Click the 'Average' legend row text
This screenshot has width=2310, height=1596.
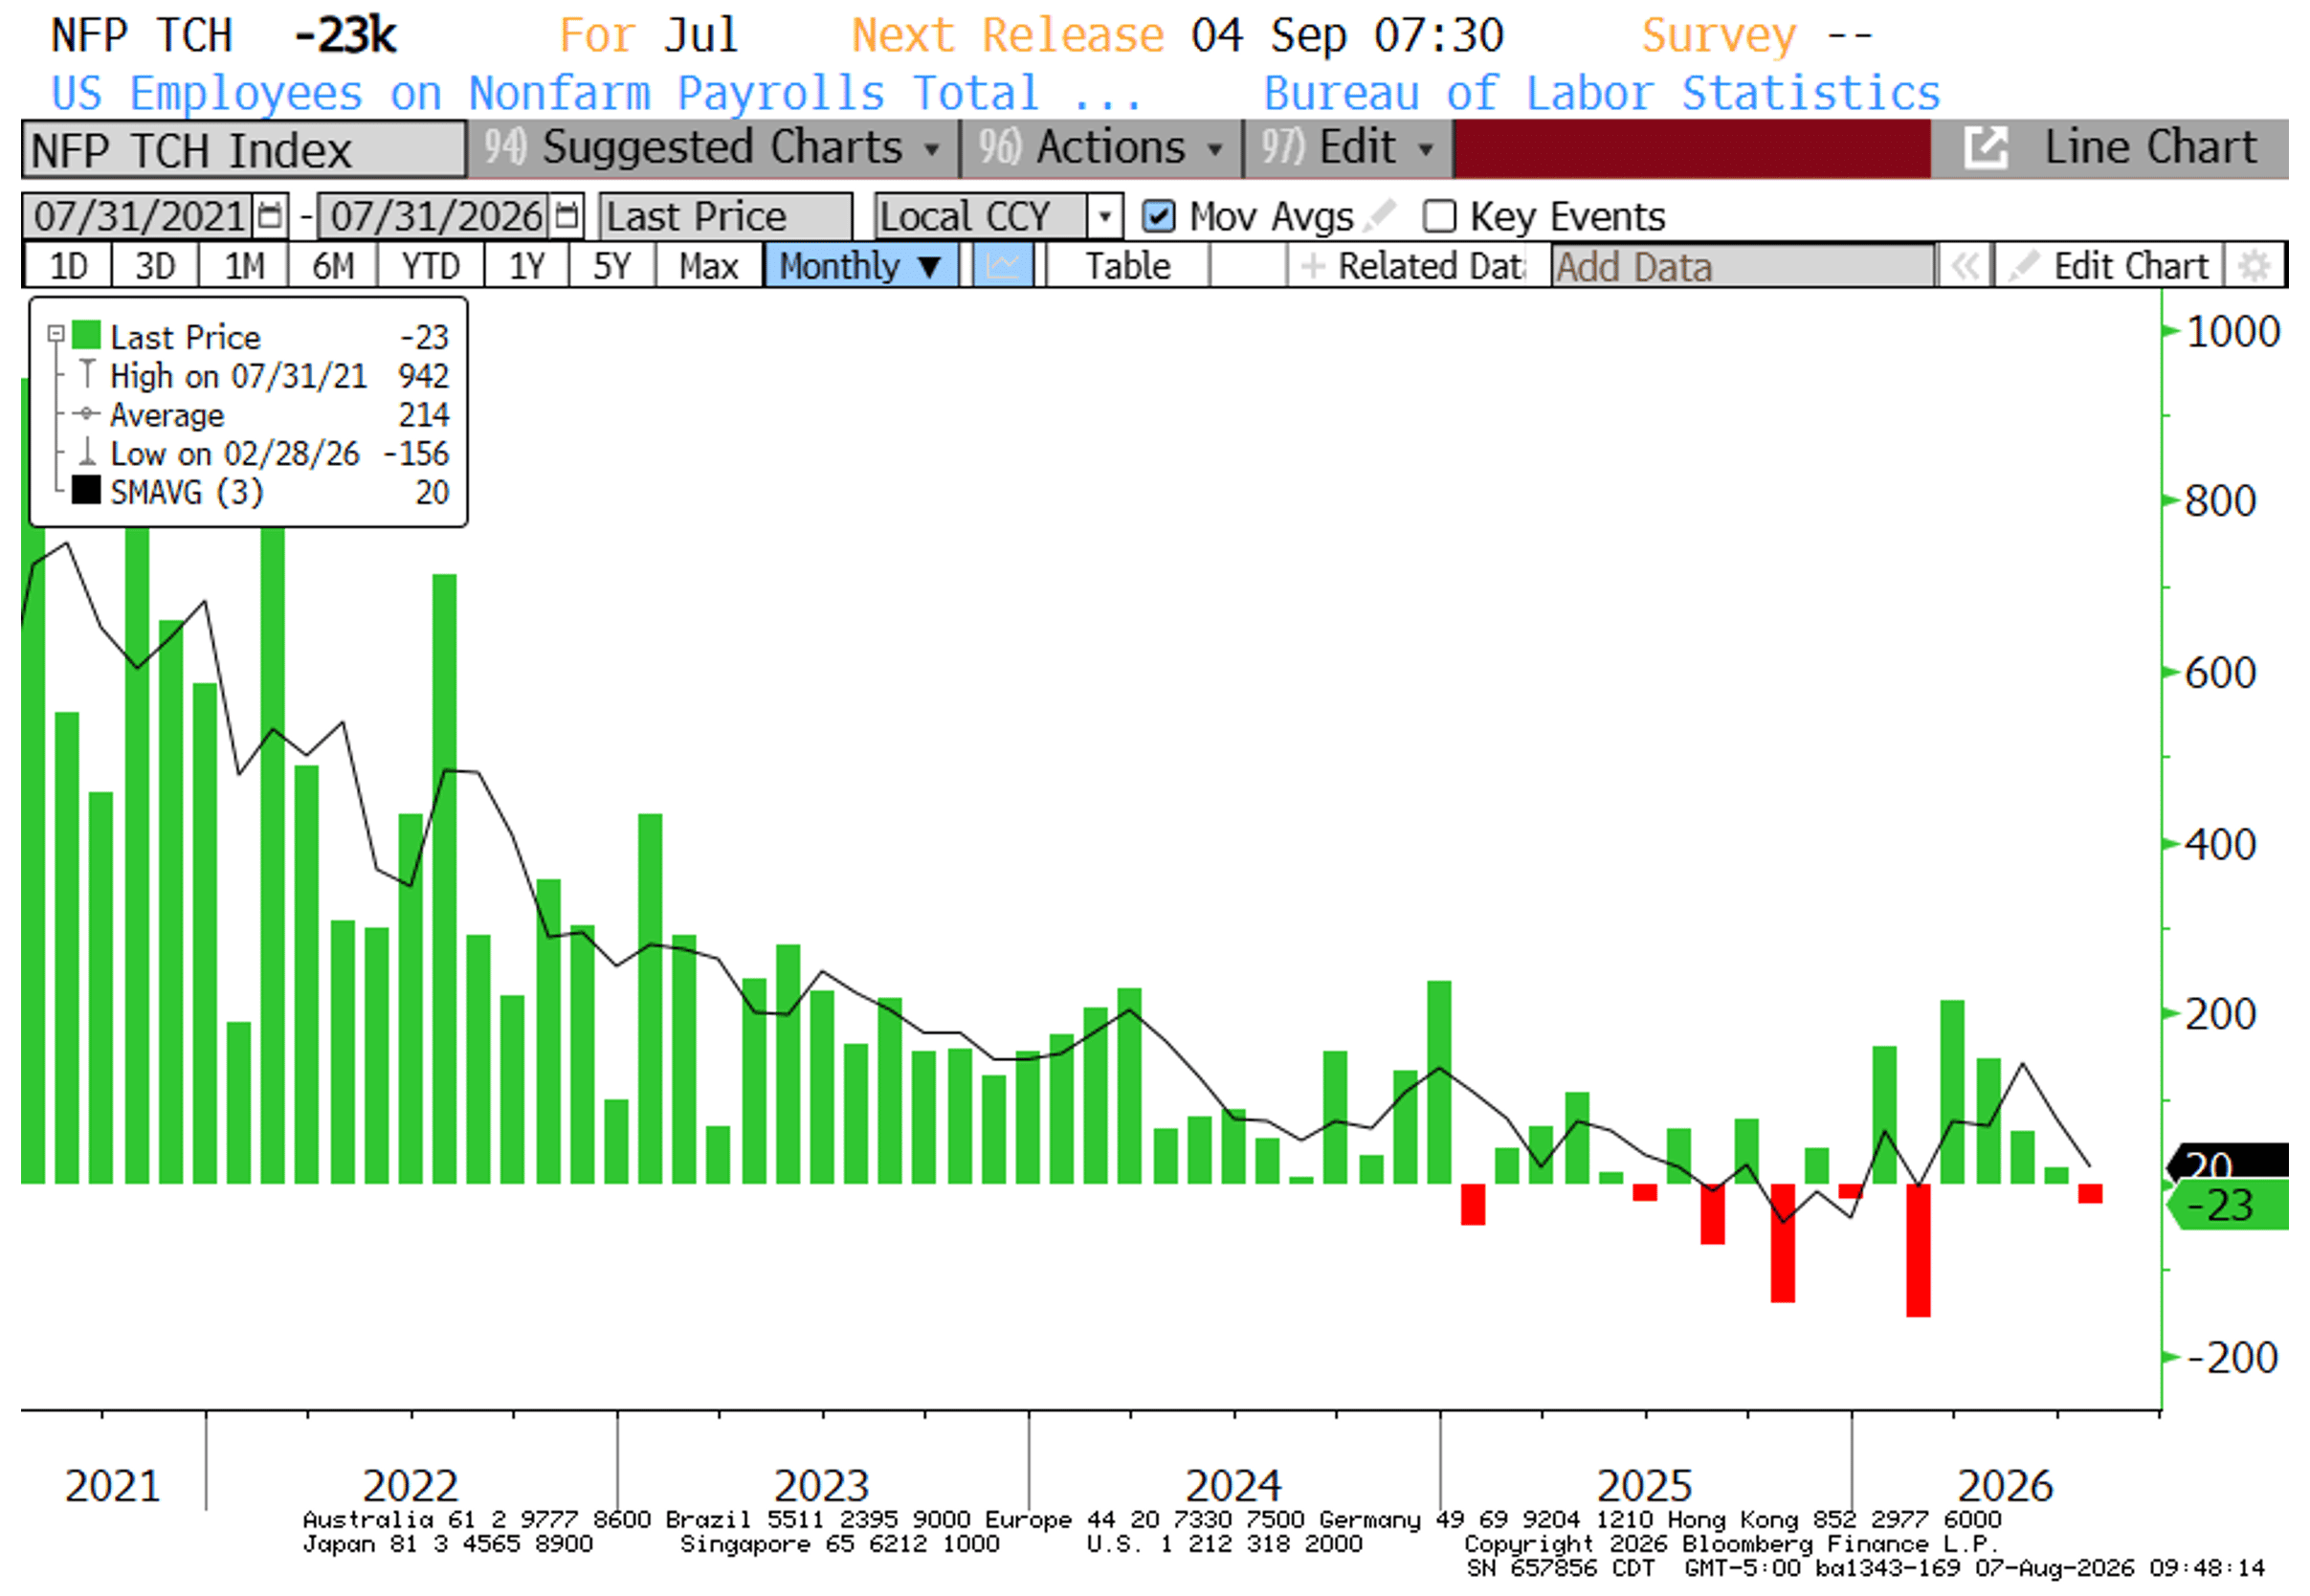(x=167, y=414)
